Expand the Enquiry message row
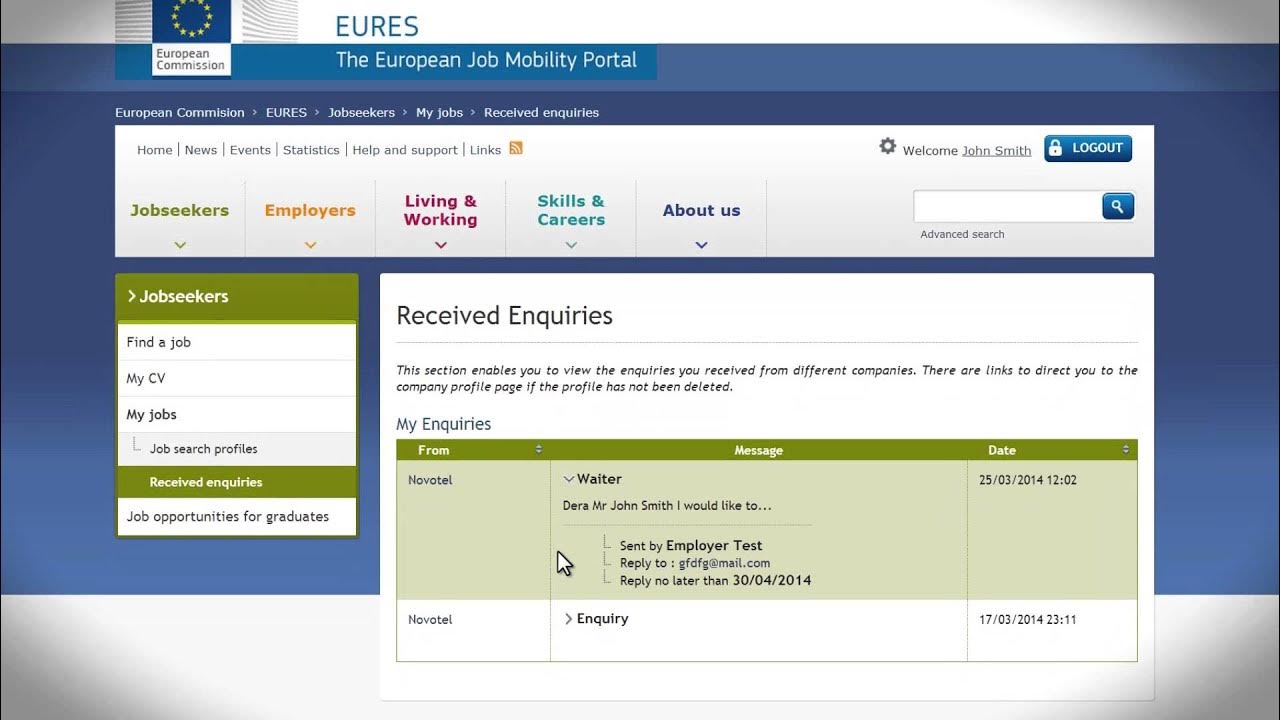This screenshot has height=720, width=1280. (569, 619)
